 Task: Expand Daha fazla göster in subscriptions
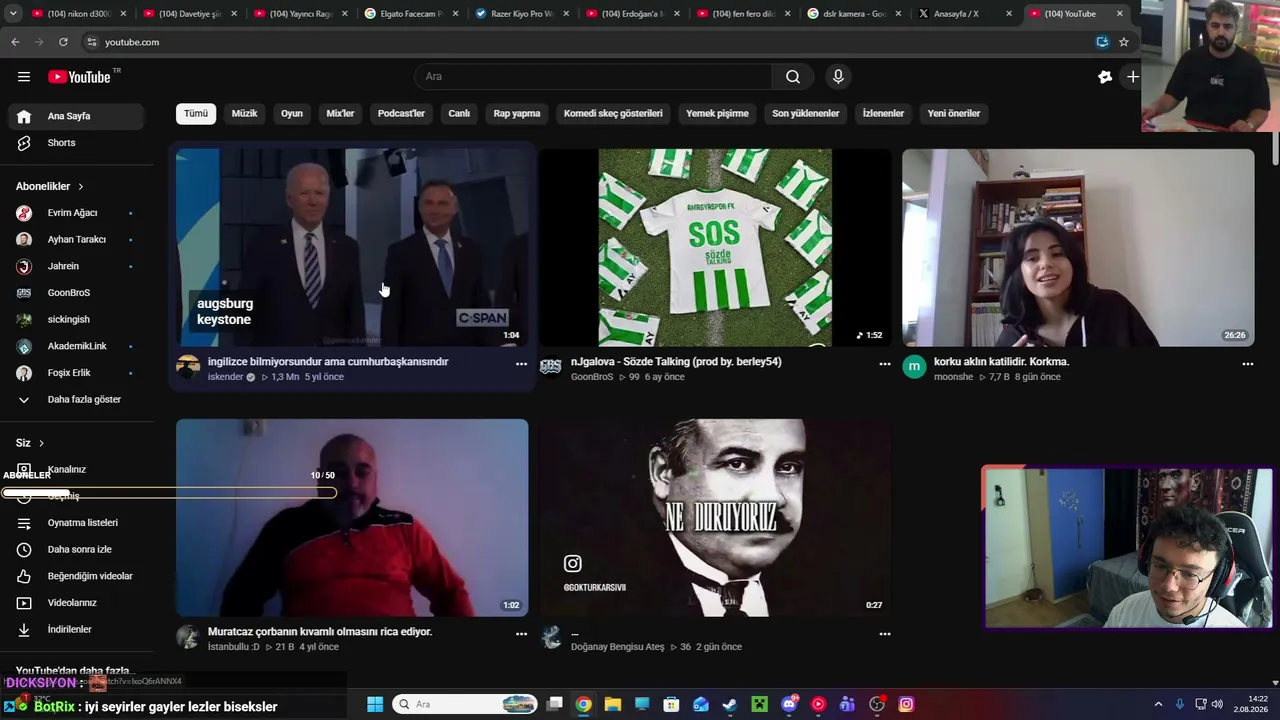click(x=78, y=400)
